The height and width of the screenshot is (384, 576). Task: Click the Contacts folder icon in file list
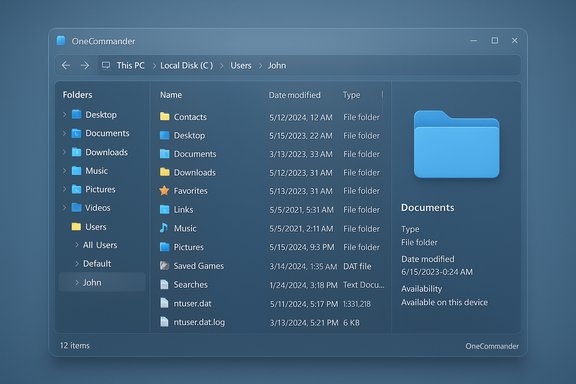(165, 117)
